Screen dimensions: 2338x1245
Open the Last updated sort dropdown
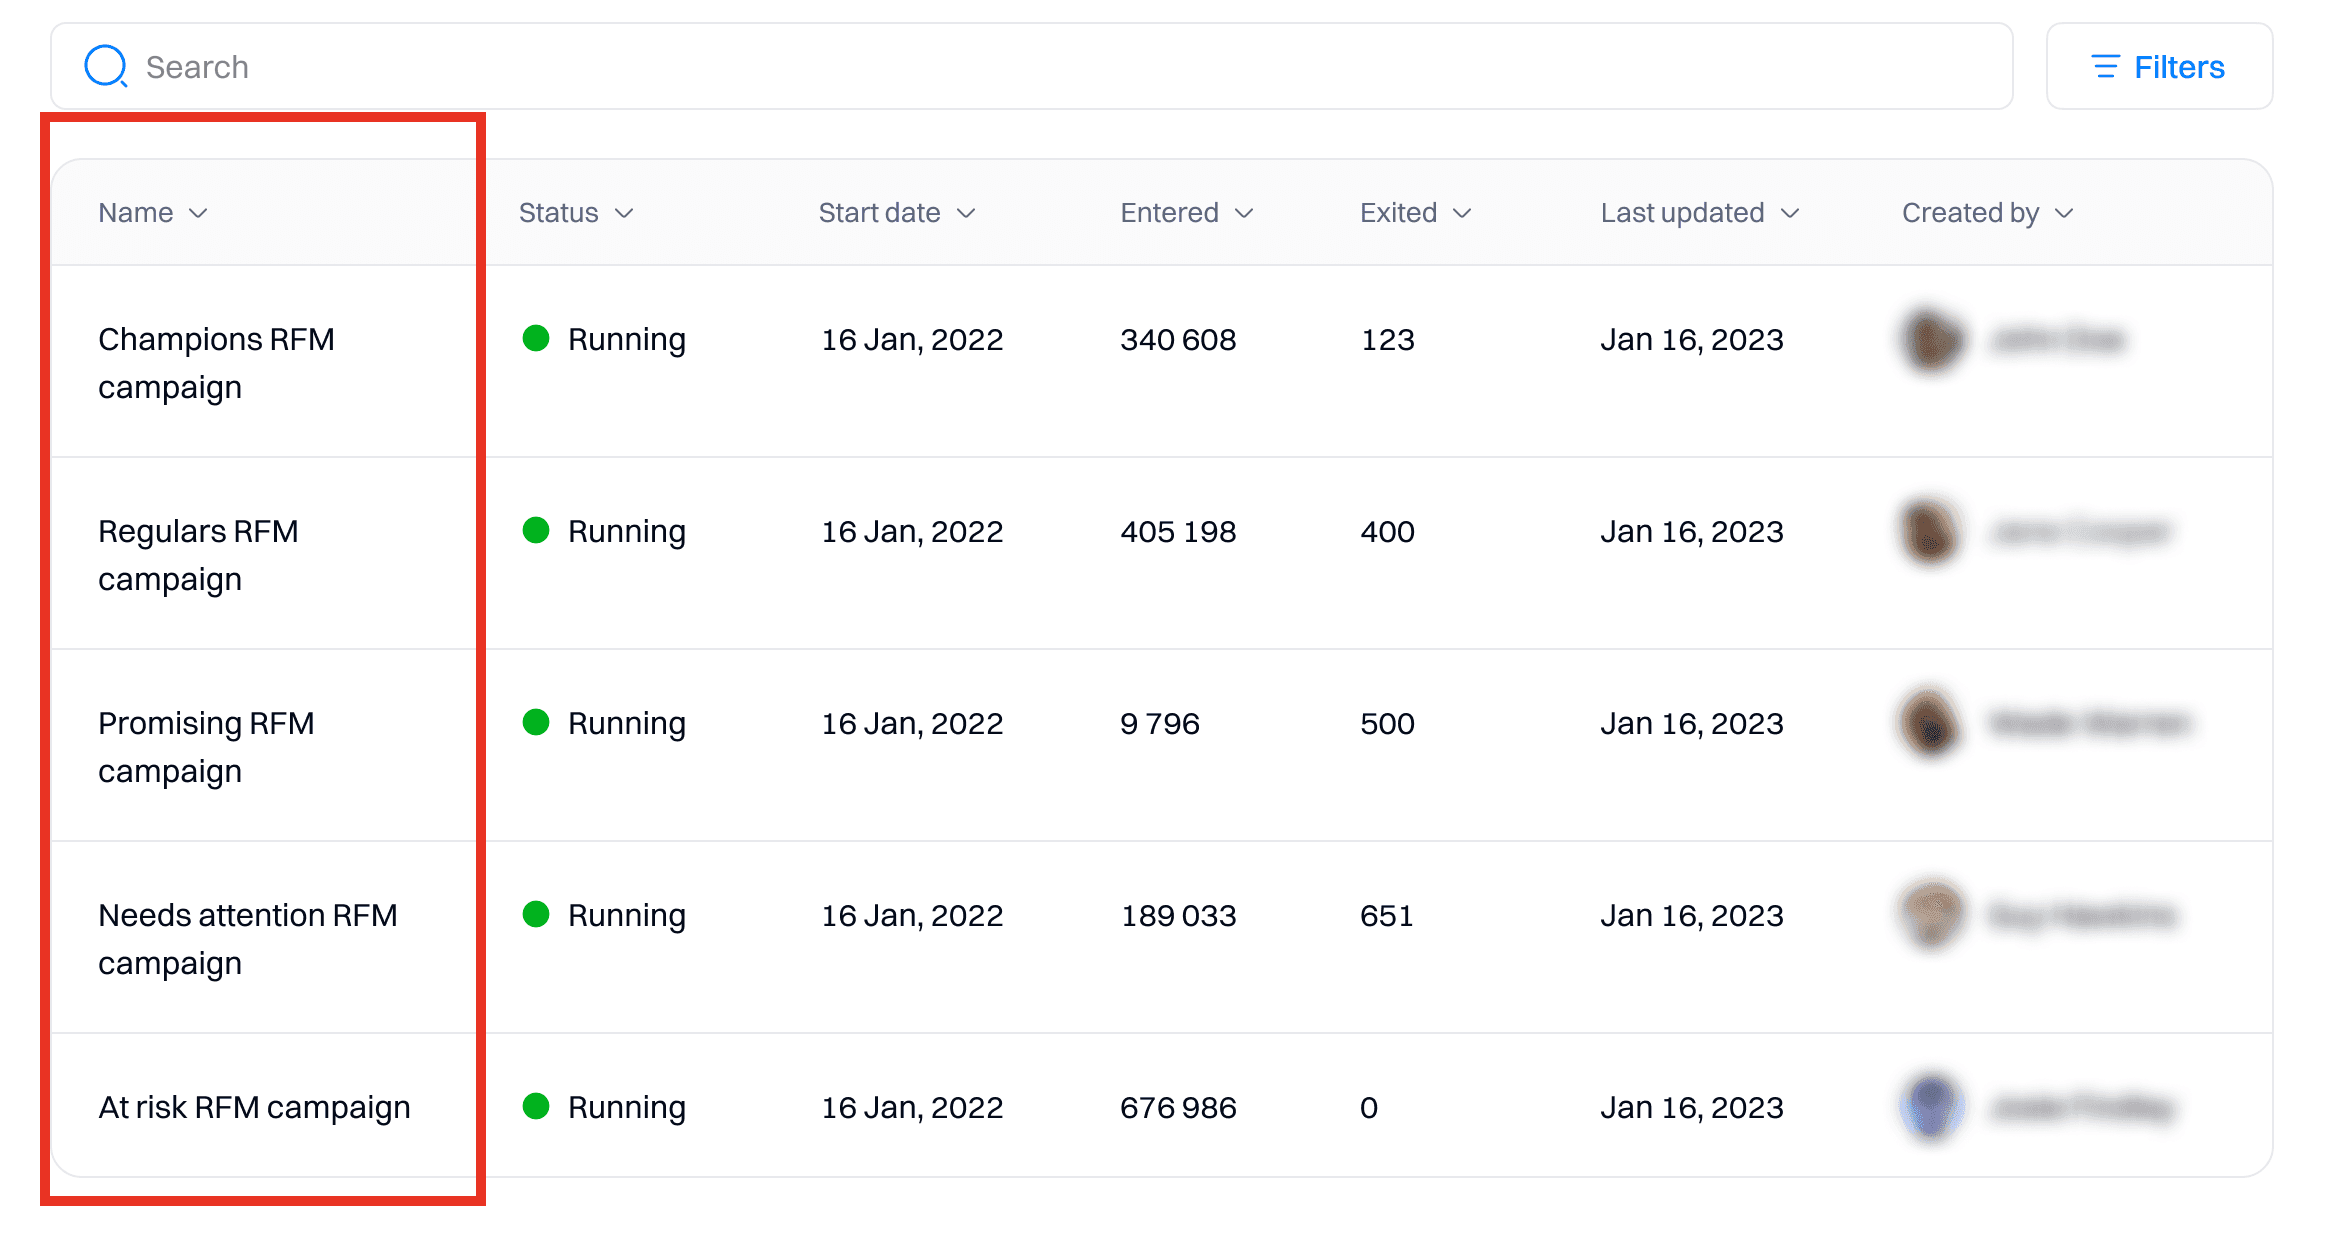pyautogui.click(x=1789, y=213)
